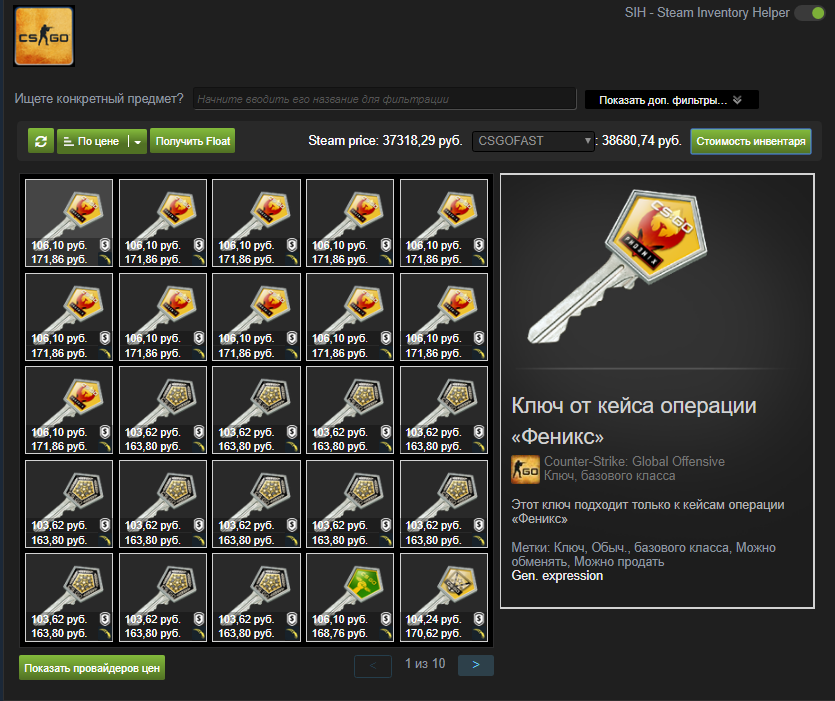This screenshot has height=701, width=835.
Task: Click the yellow price-tag icon on the last key
Action: pyautogui.click(x=479, y=633)
